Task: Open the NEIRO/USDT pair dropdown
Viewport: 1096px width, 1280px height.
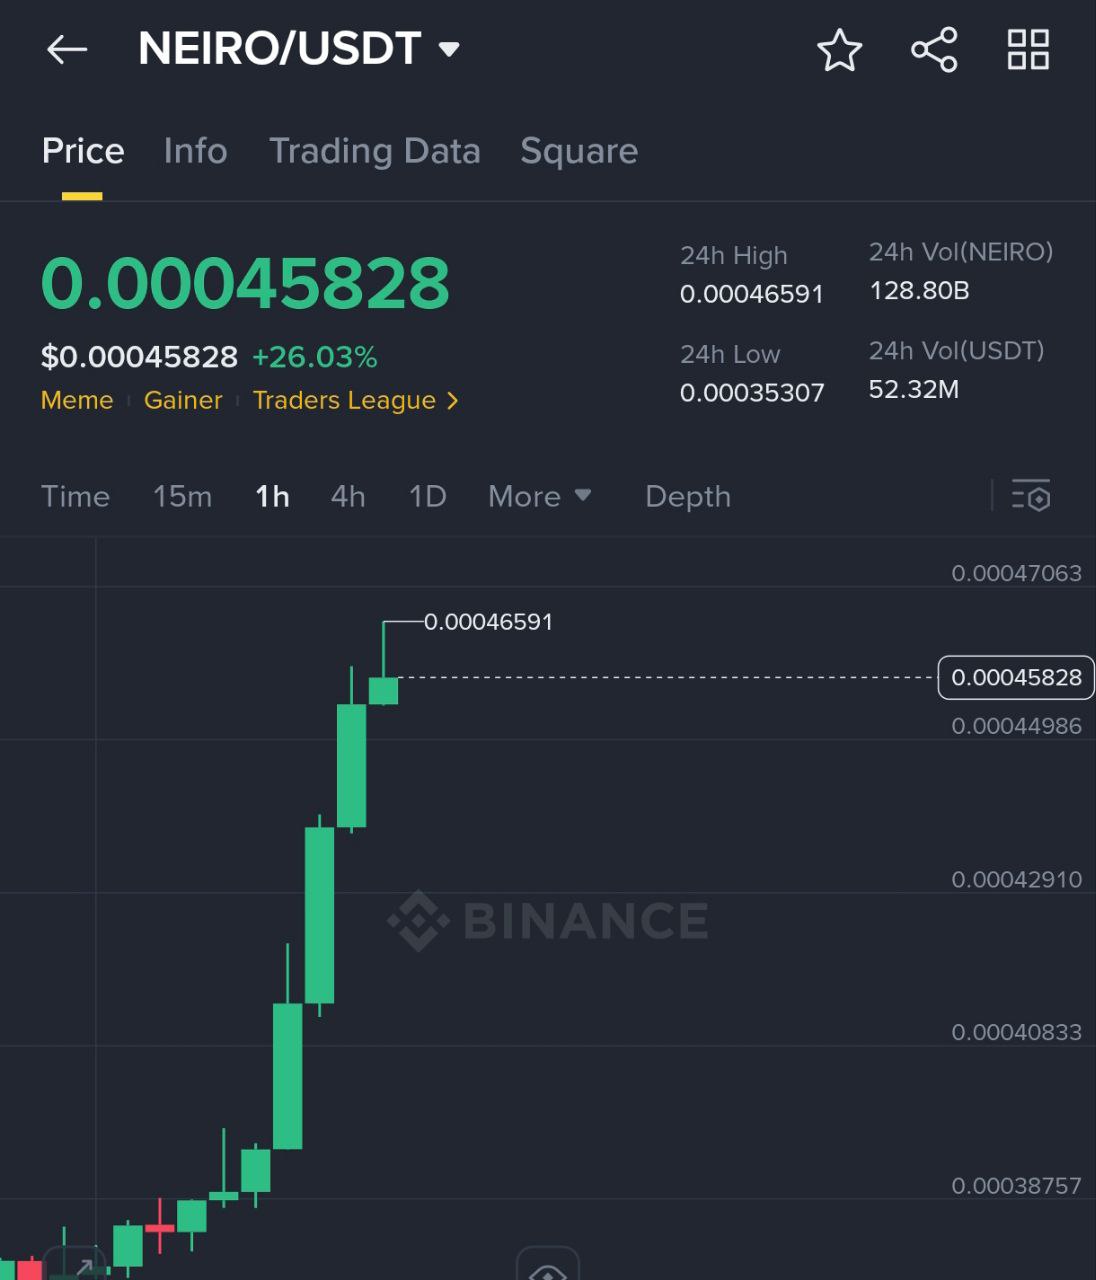Action: [x=449, y=49]
